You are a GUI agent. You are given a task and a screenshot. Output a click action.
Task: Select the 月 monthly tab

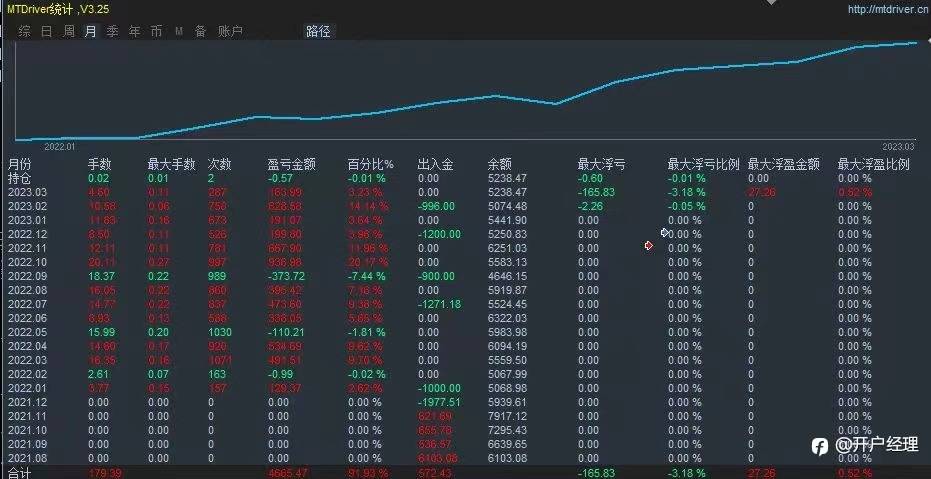pos(90,31)
